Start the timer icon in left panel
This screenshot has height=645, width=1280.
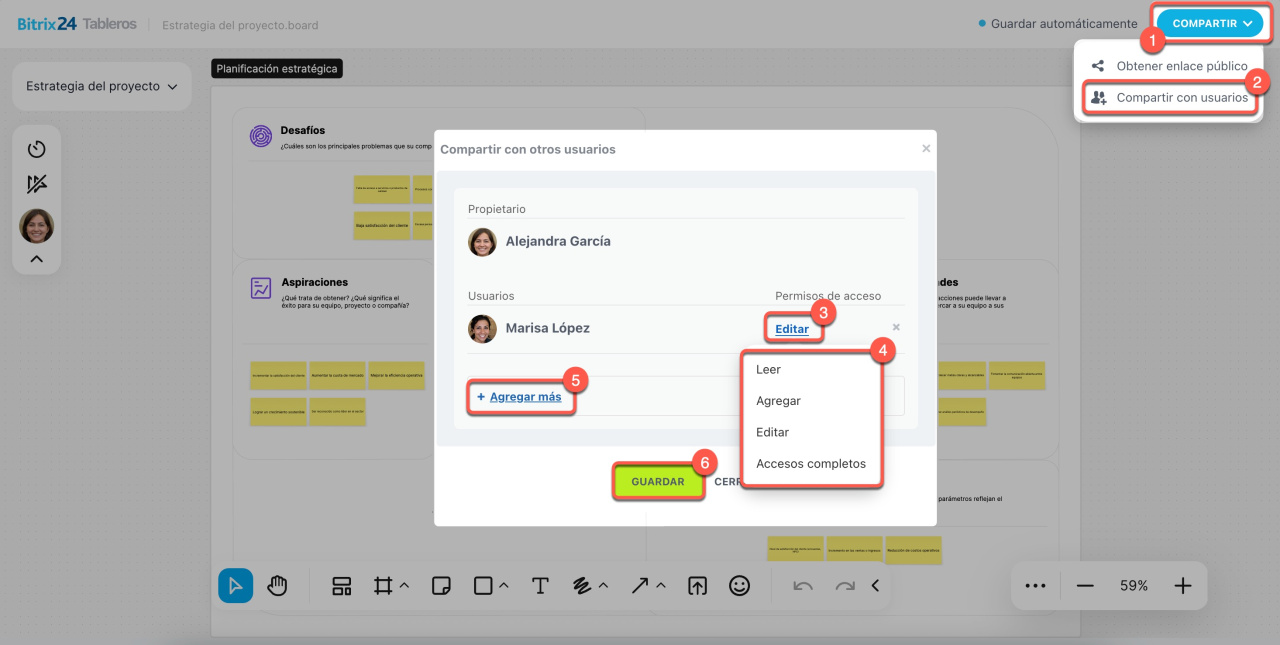[37, 149]
